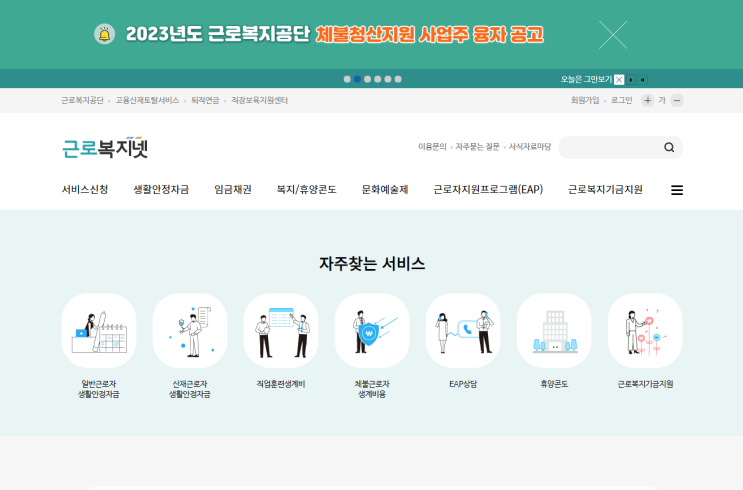This screenshot has width=743, height=490.
Task: Click the 휴양콘도 building icon
Action: [554, 330]
